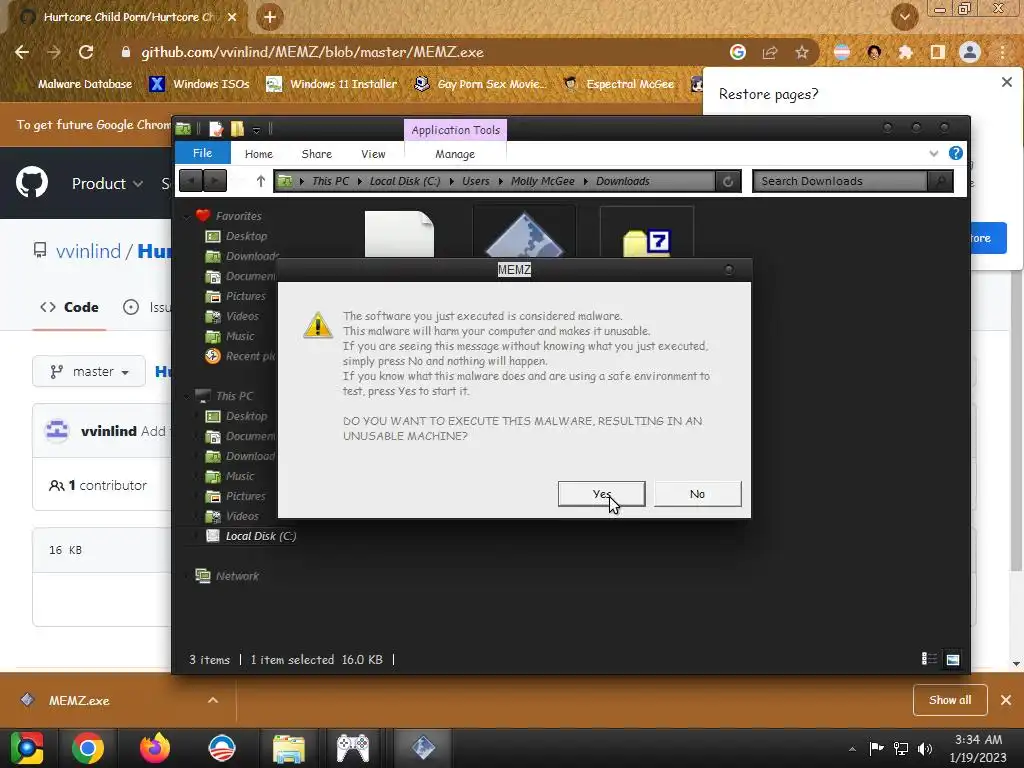Switch to Explorer View ribbon tab
1024x768 pixels.
[x=373, y=154]
